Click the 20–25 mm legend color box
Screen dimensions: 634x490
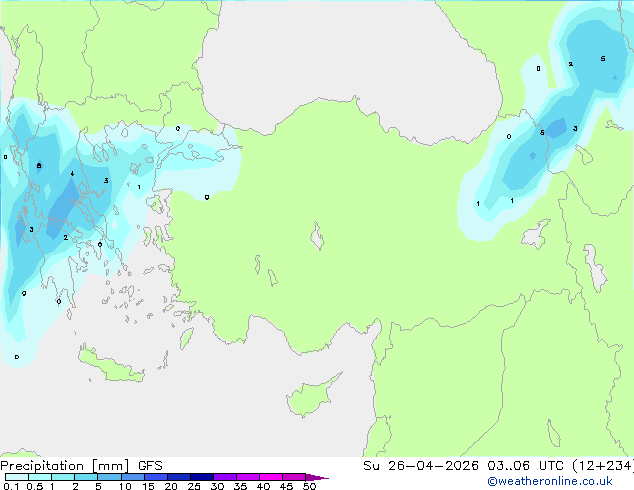pyautogui.click(x=179, y=477)
